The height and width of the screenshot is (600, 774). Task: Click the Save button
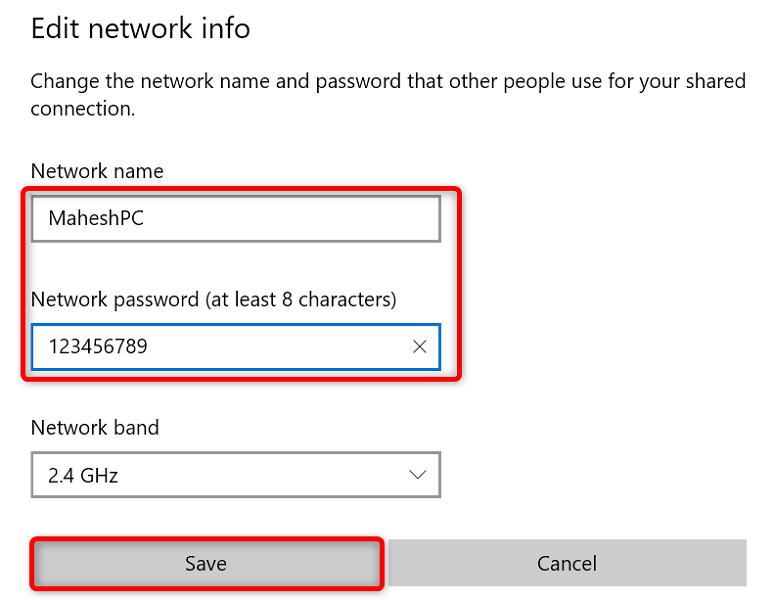point(206,564)
